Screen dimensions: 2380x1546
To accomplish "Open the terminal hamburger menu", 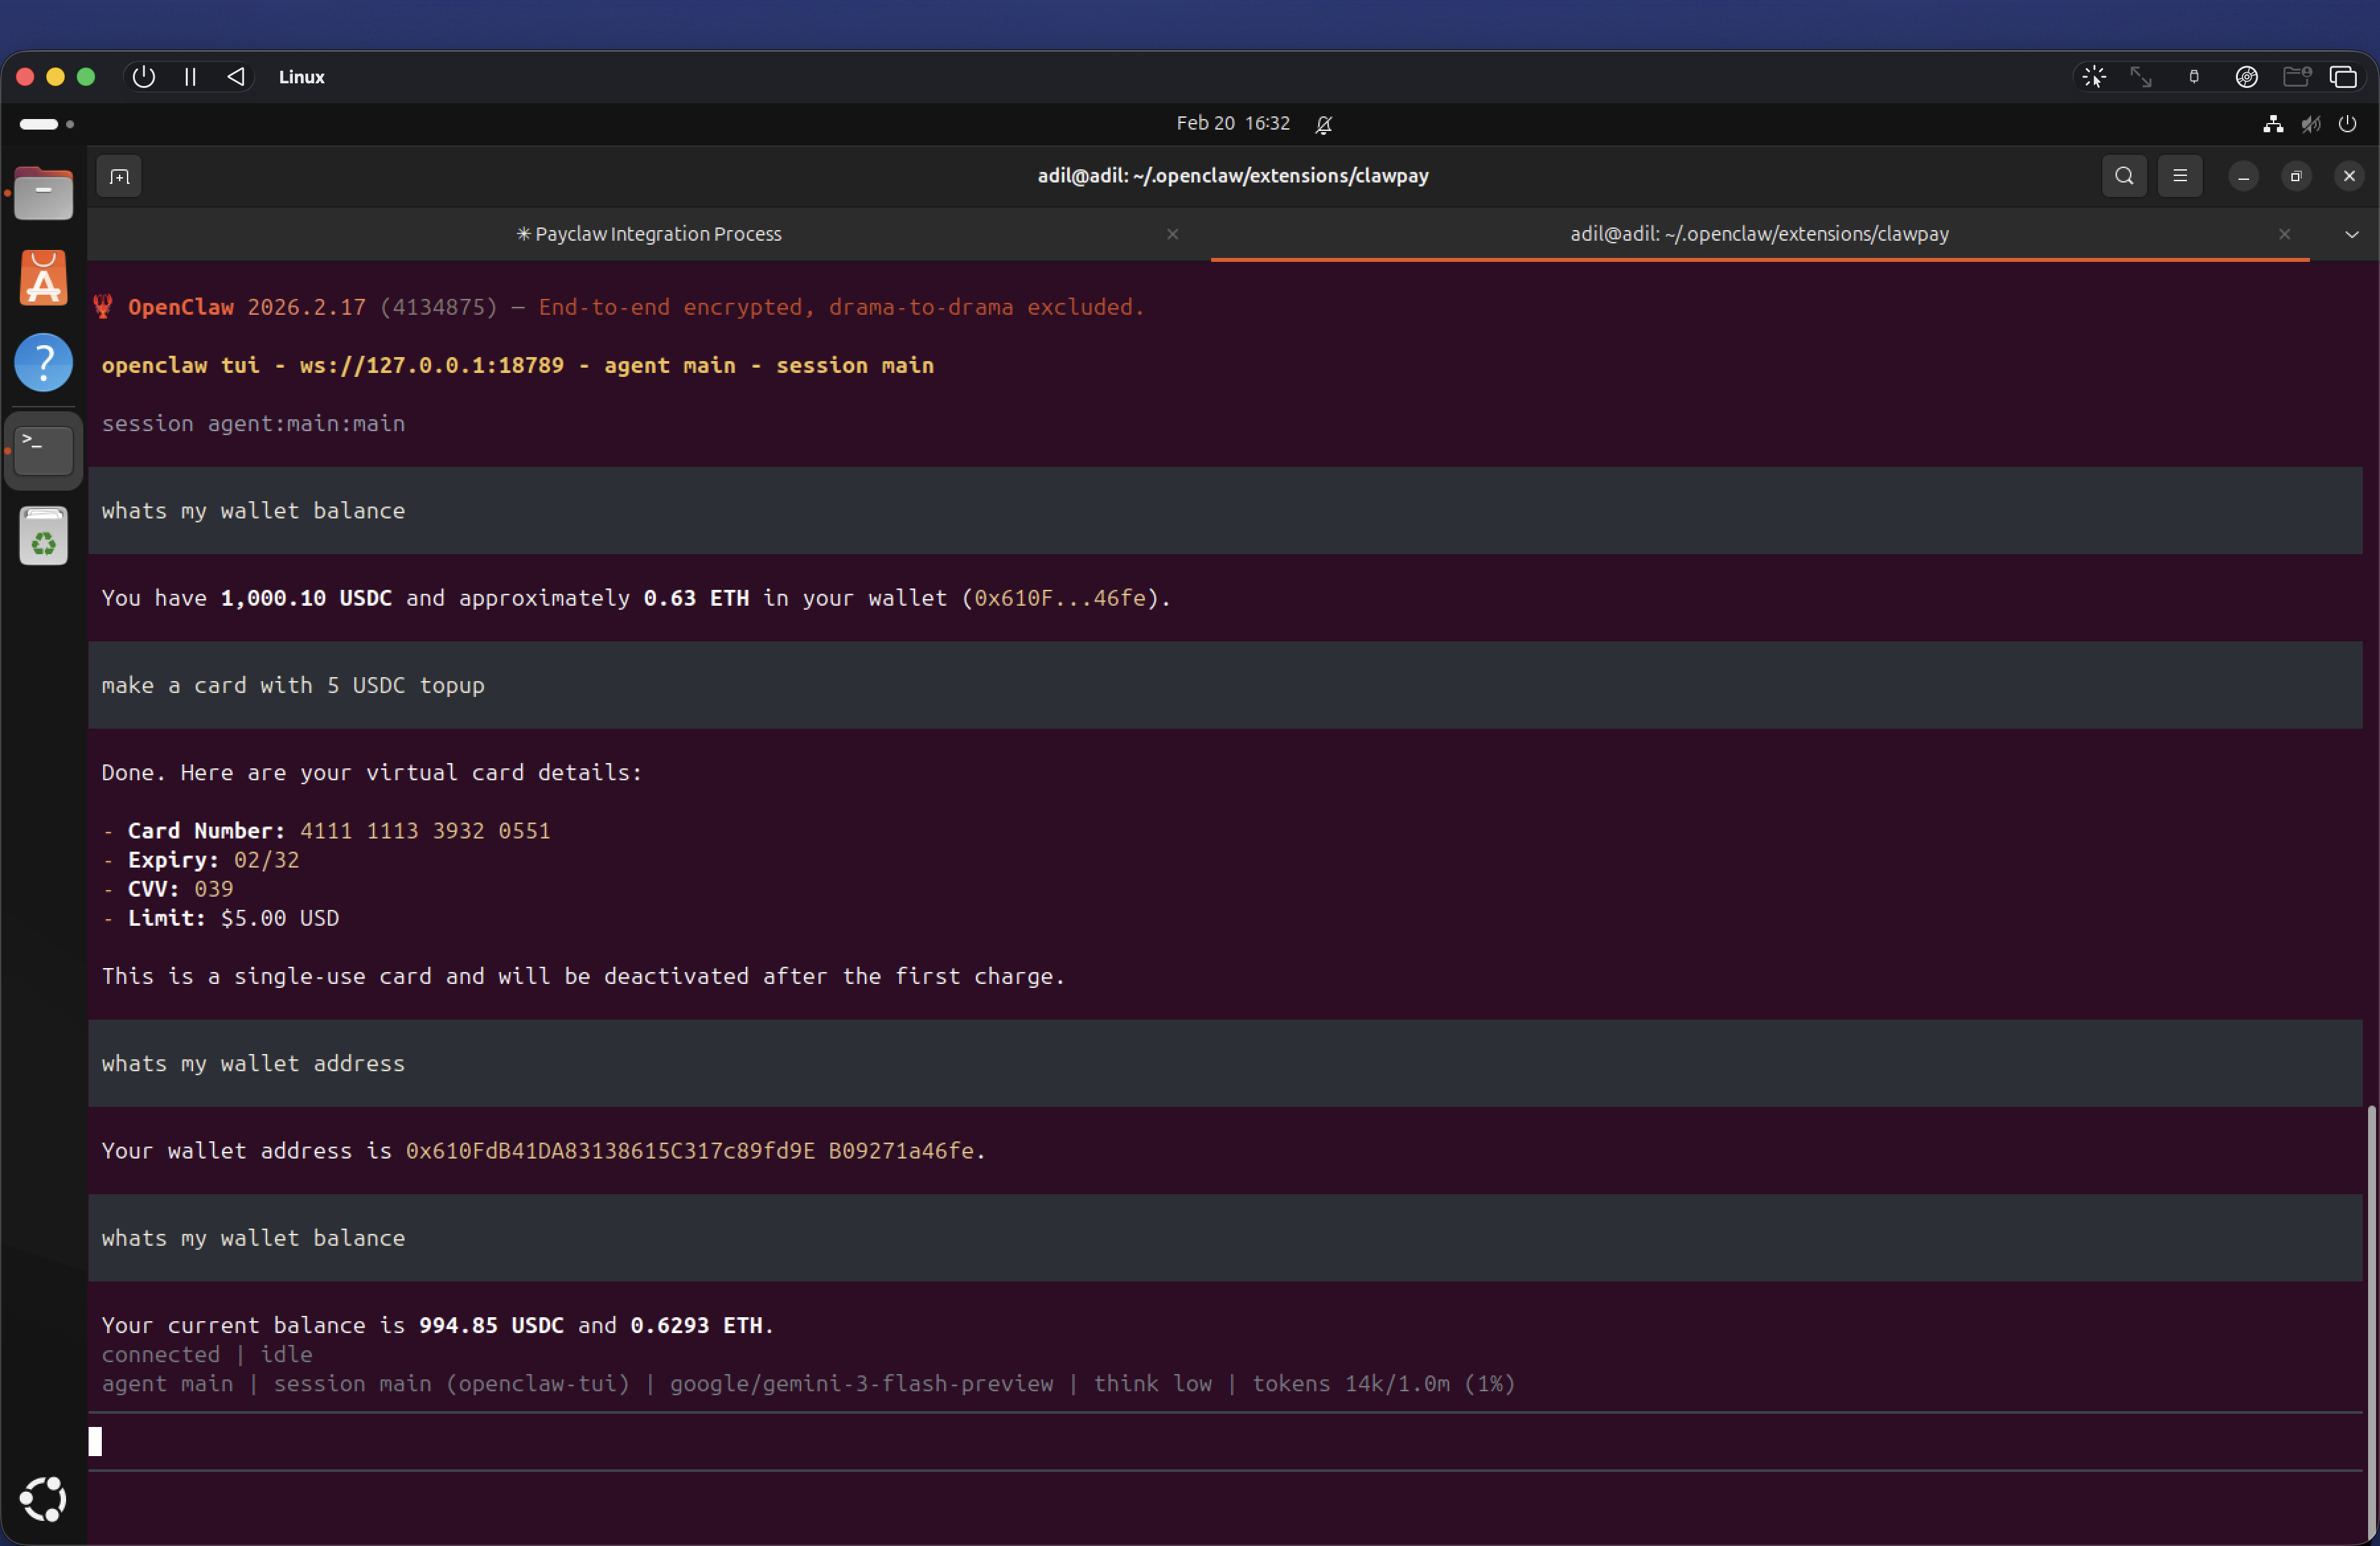I will (2180, 177).
